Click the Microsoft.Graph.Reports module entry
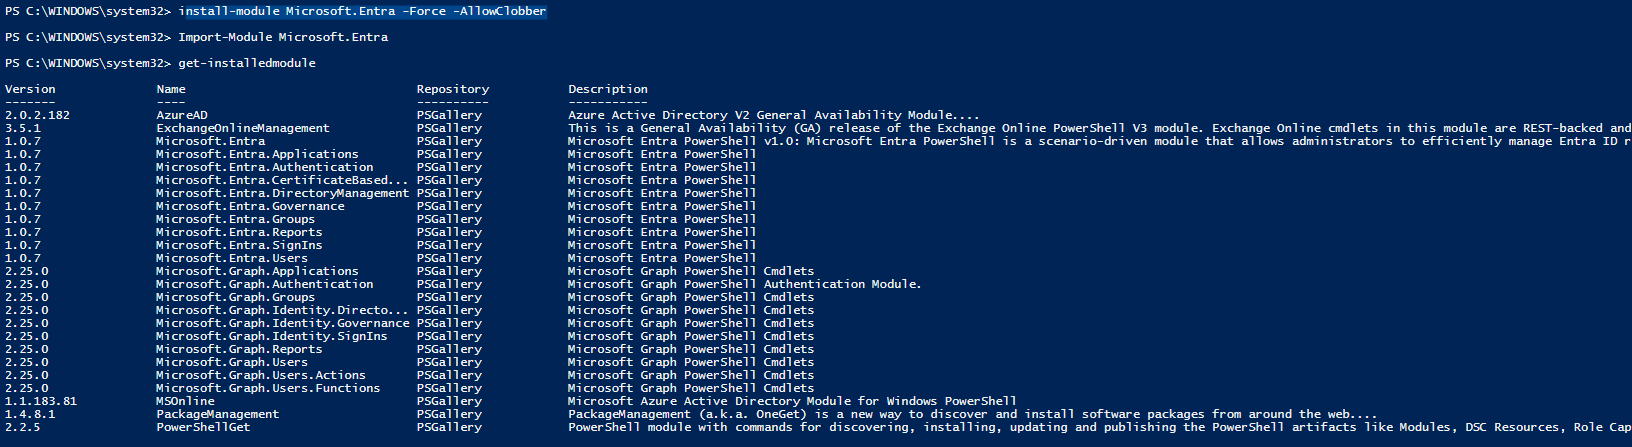1632x447 pixels. 239,349
